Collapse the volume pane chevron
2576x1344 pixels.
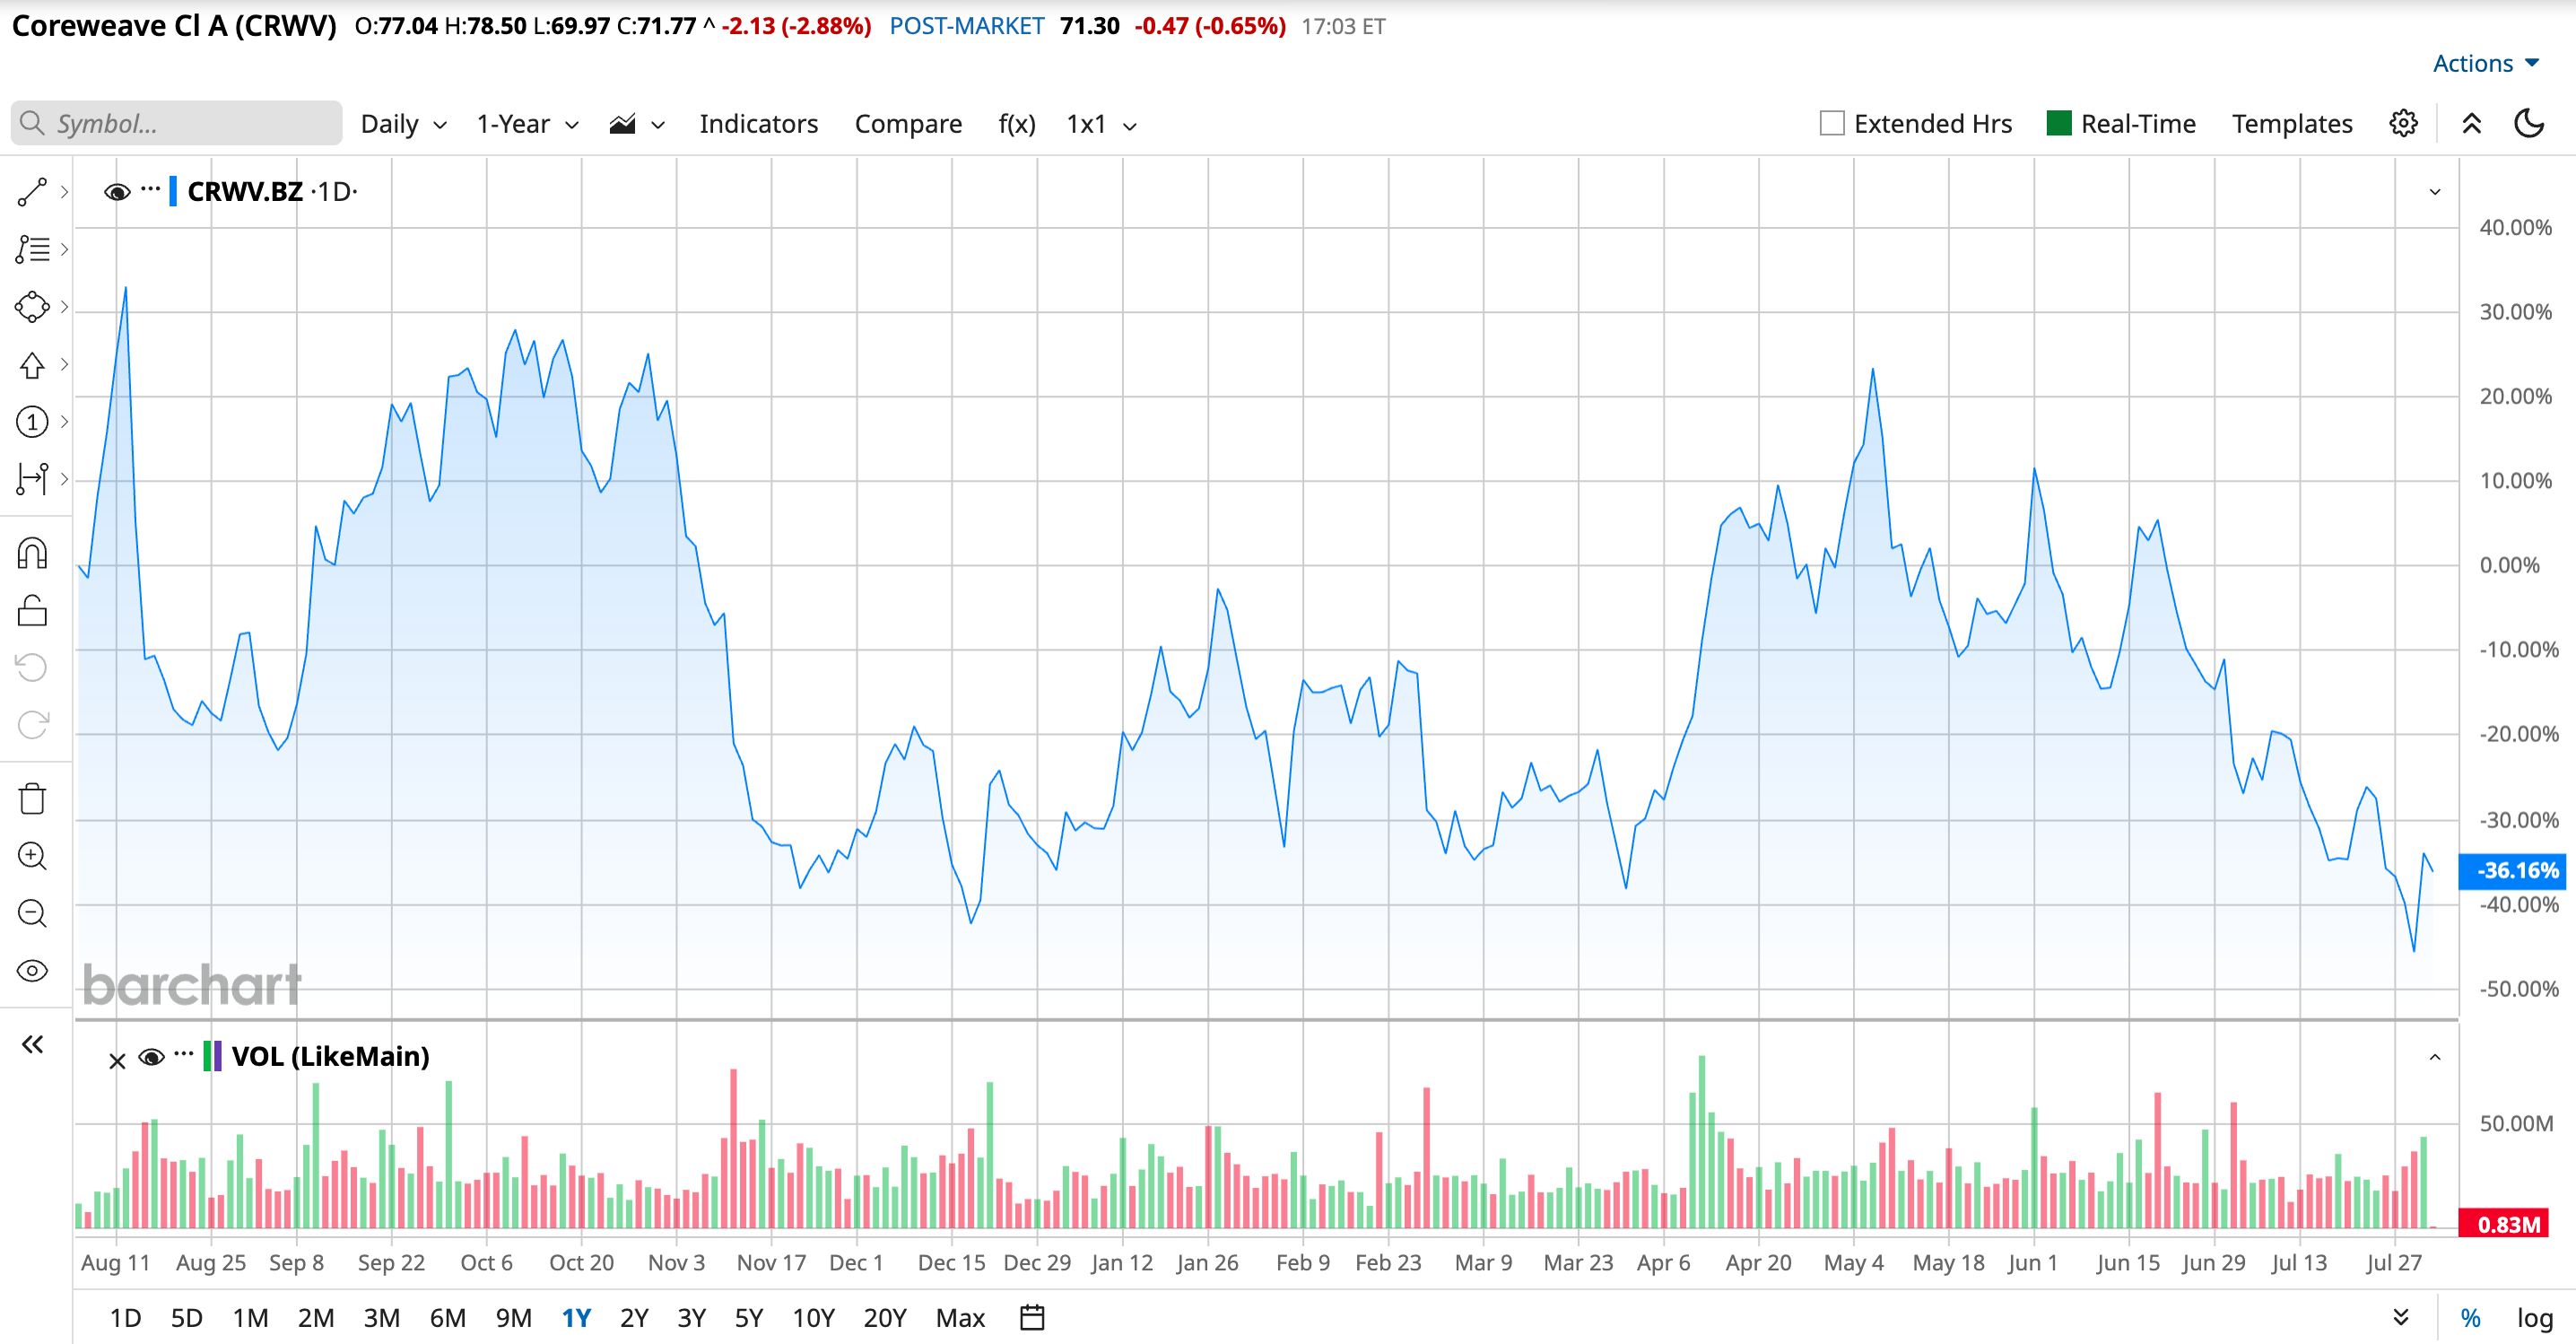(2435, 1057)
